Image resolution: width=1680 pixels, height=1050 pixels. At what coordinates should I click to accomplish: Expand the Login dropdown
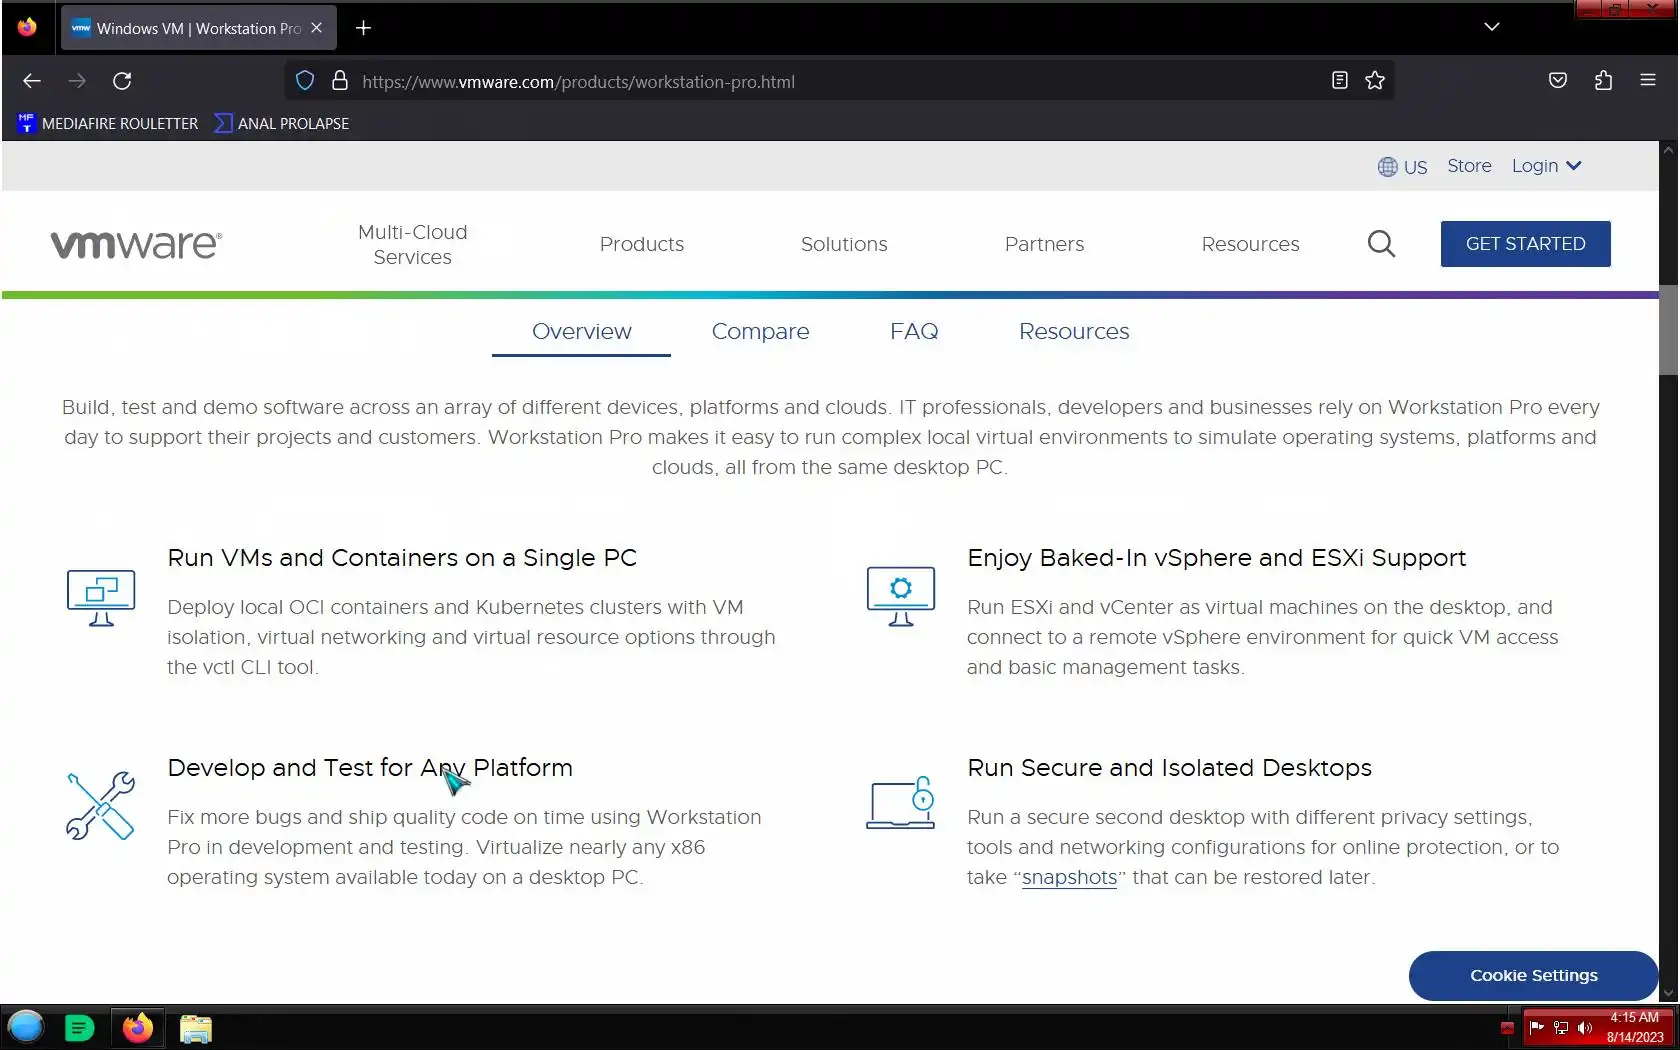point(1546,166)
